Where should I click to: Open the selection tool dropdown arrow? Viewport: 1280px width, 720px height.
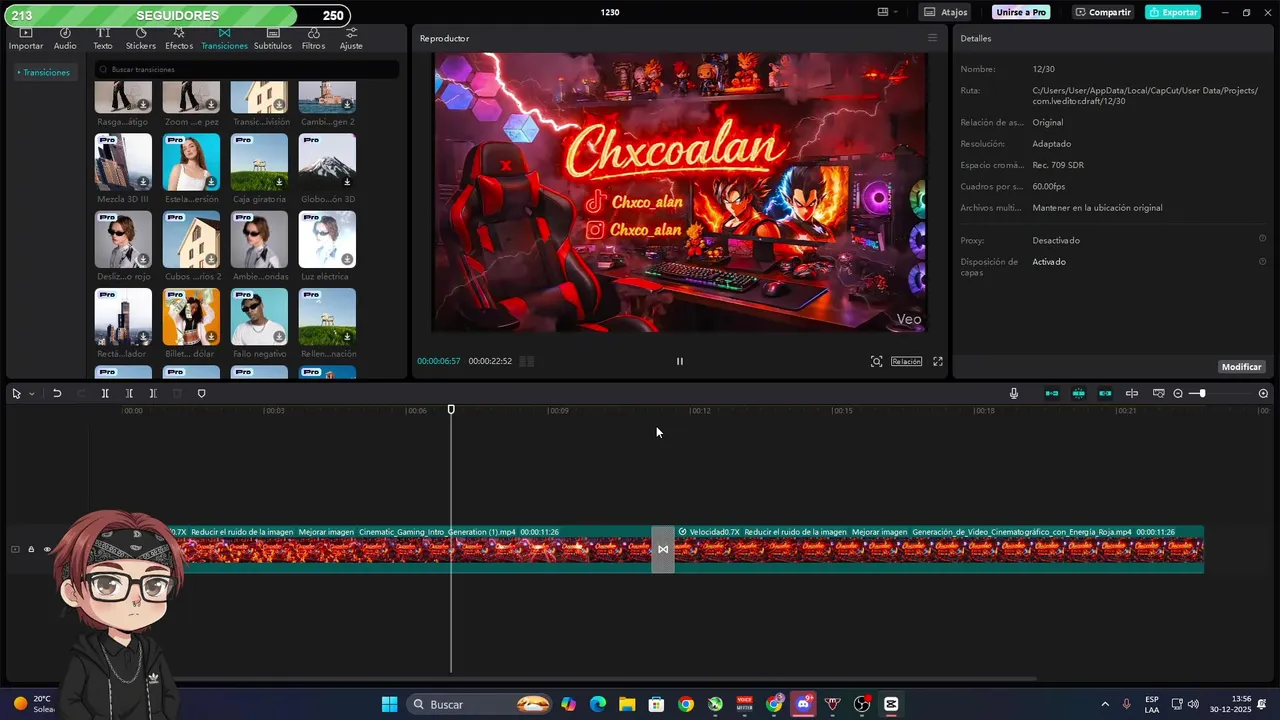31,394
